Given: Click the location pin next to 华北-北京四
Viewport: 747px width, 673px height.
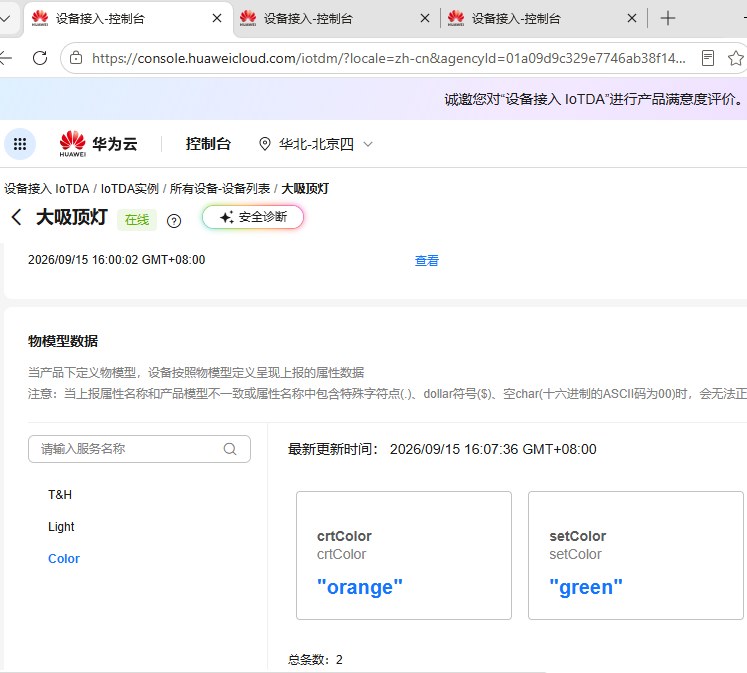Looking at the screenshot, I should click(264, 144).
